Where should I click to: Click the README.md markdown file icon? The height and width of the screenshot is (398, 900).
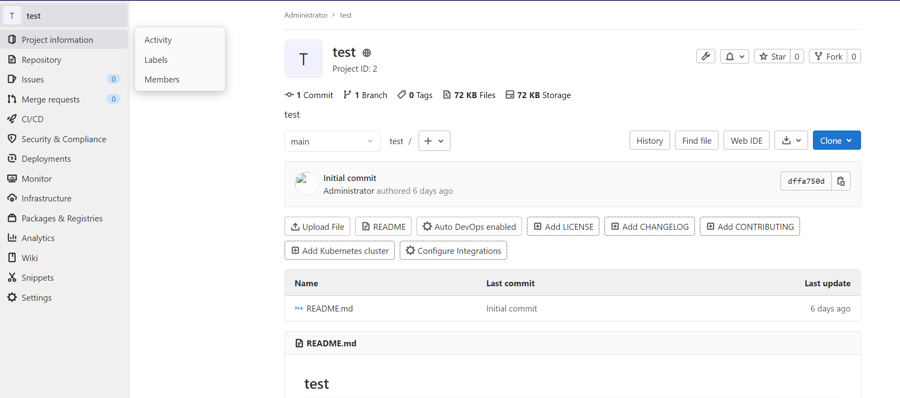click(298, 308)
